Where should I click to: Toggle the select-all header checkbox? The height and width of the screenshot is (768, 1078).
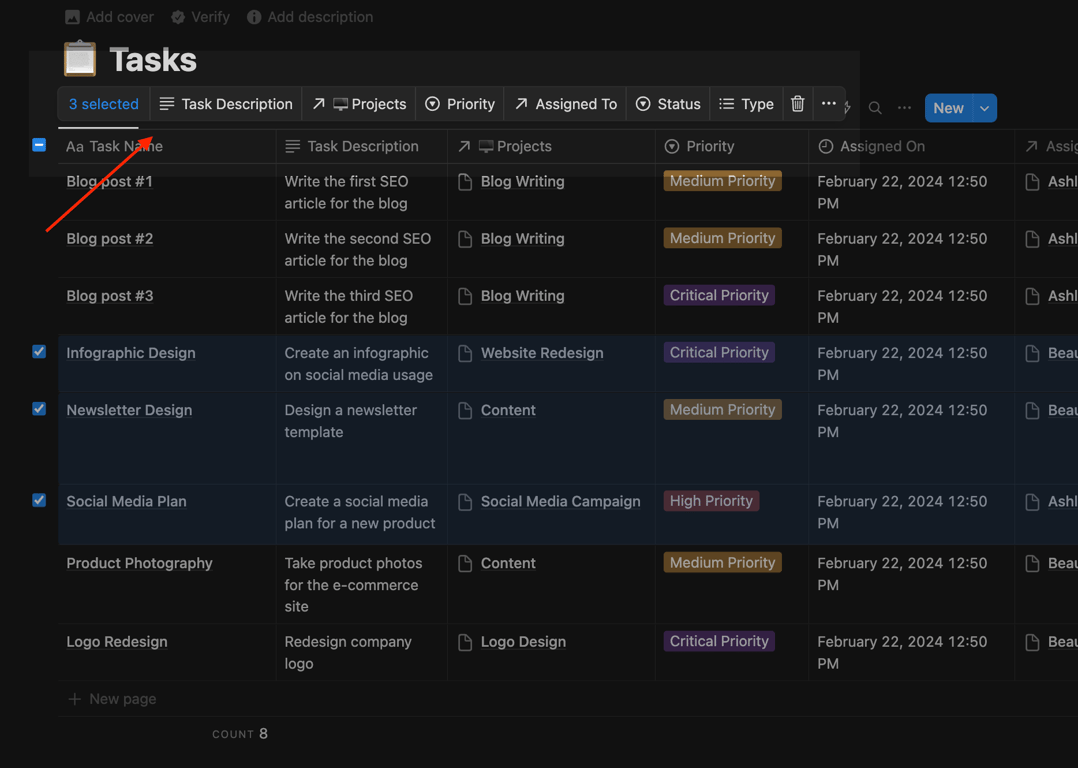(x=39, y=145)
